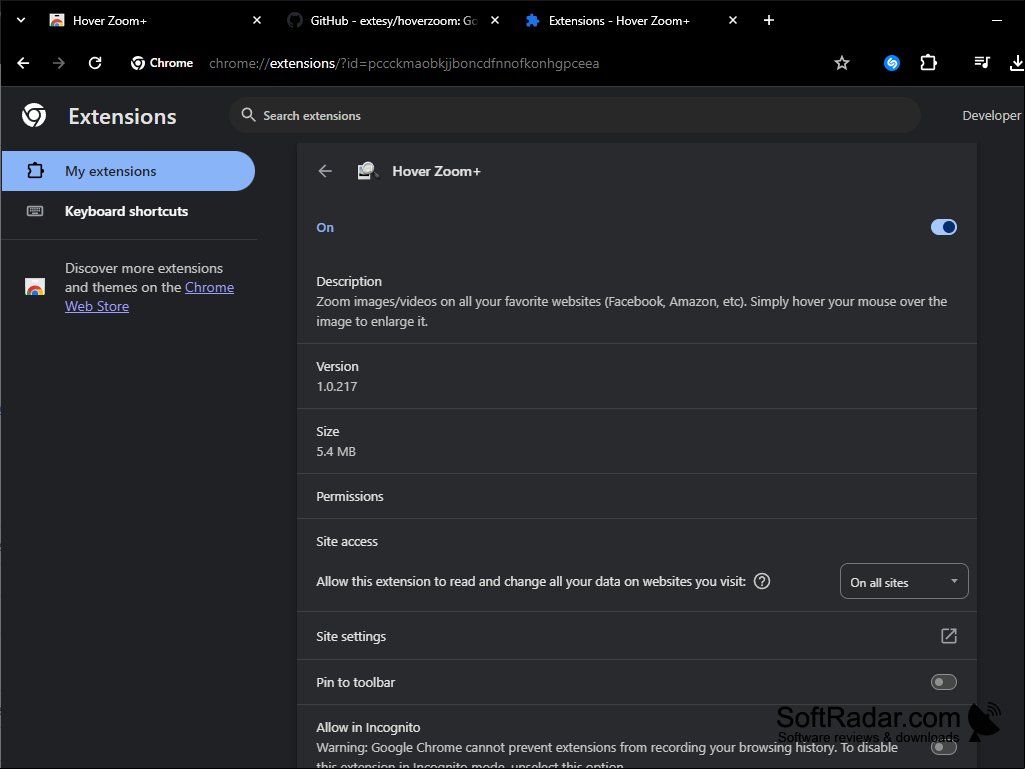Minimize the Chrome window
The image size is (1025, 769).
tap(996, 20)
